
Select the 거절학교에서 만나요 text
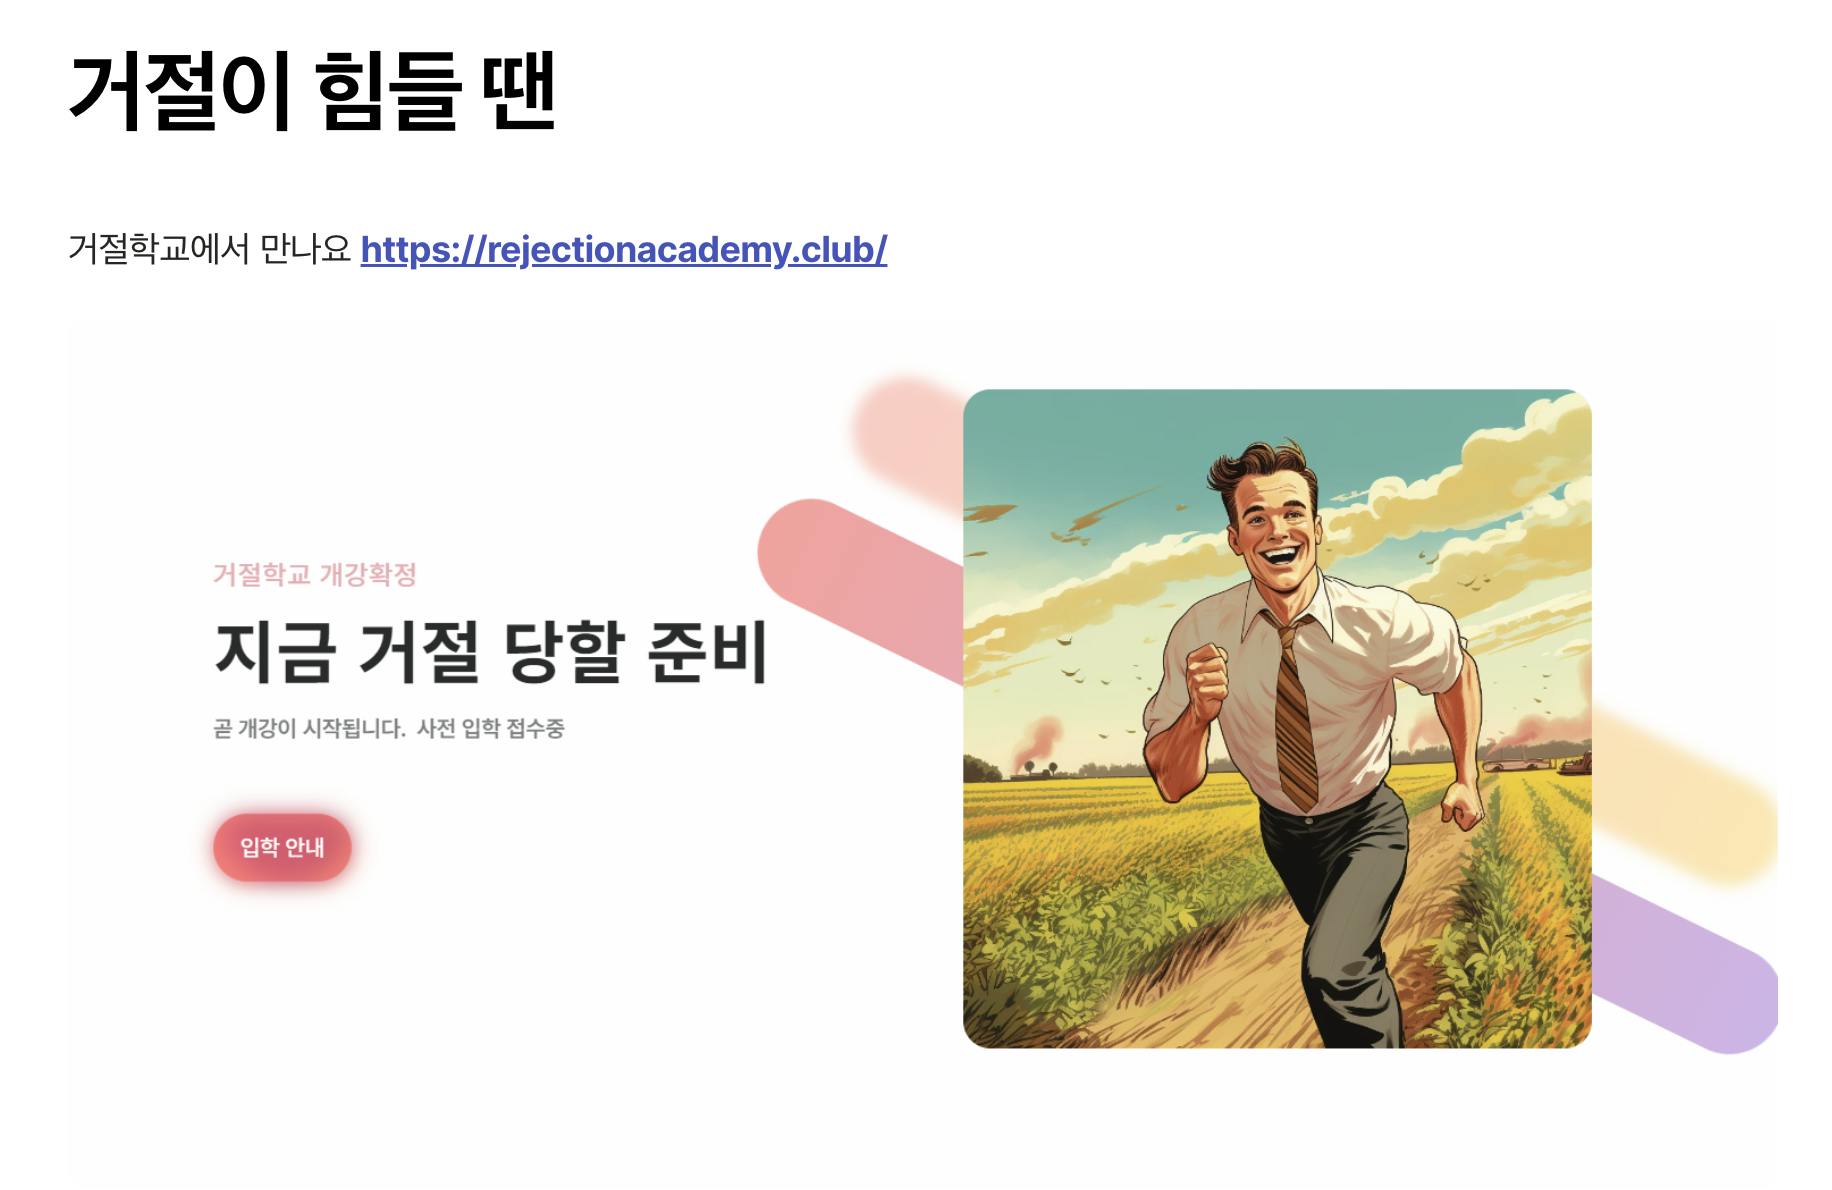(x=209, y=249)
